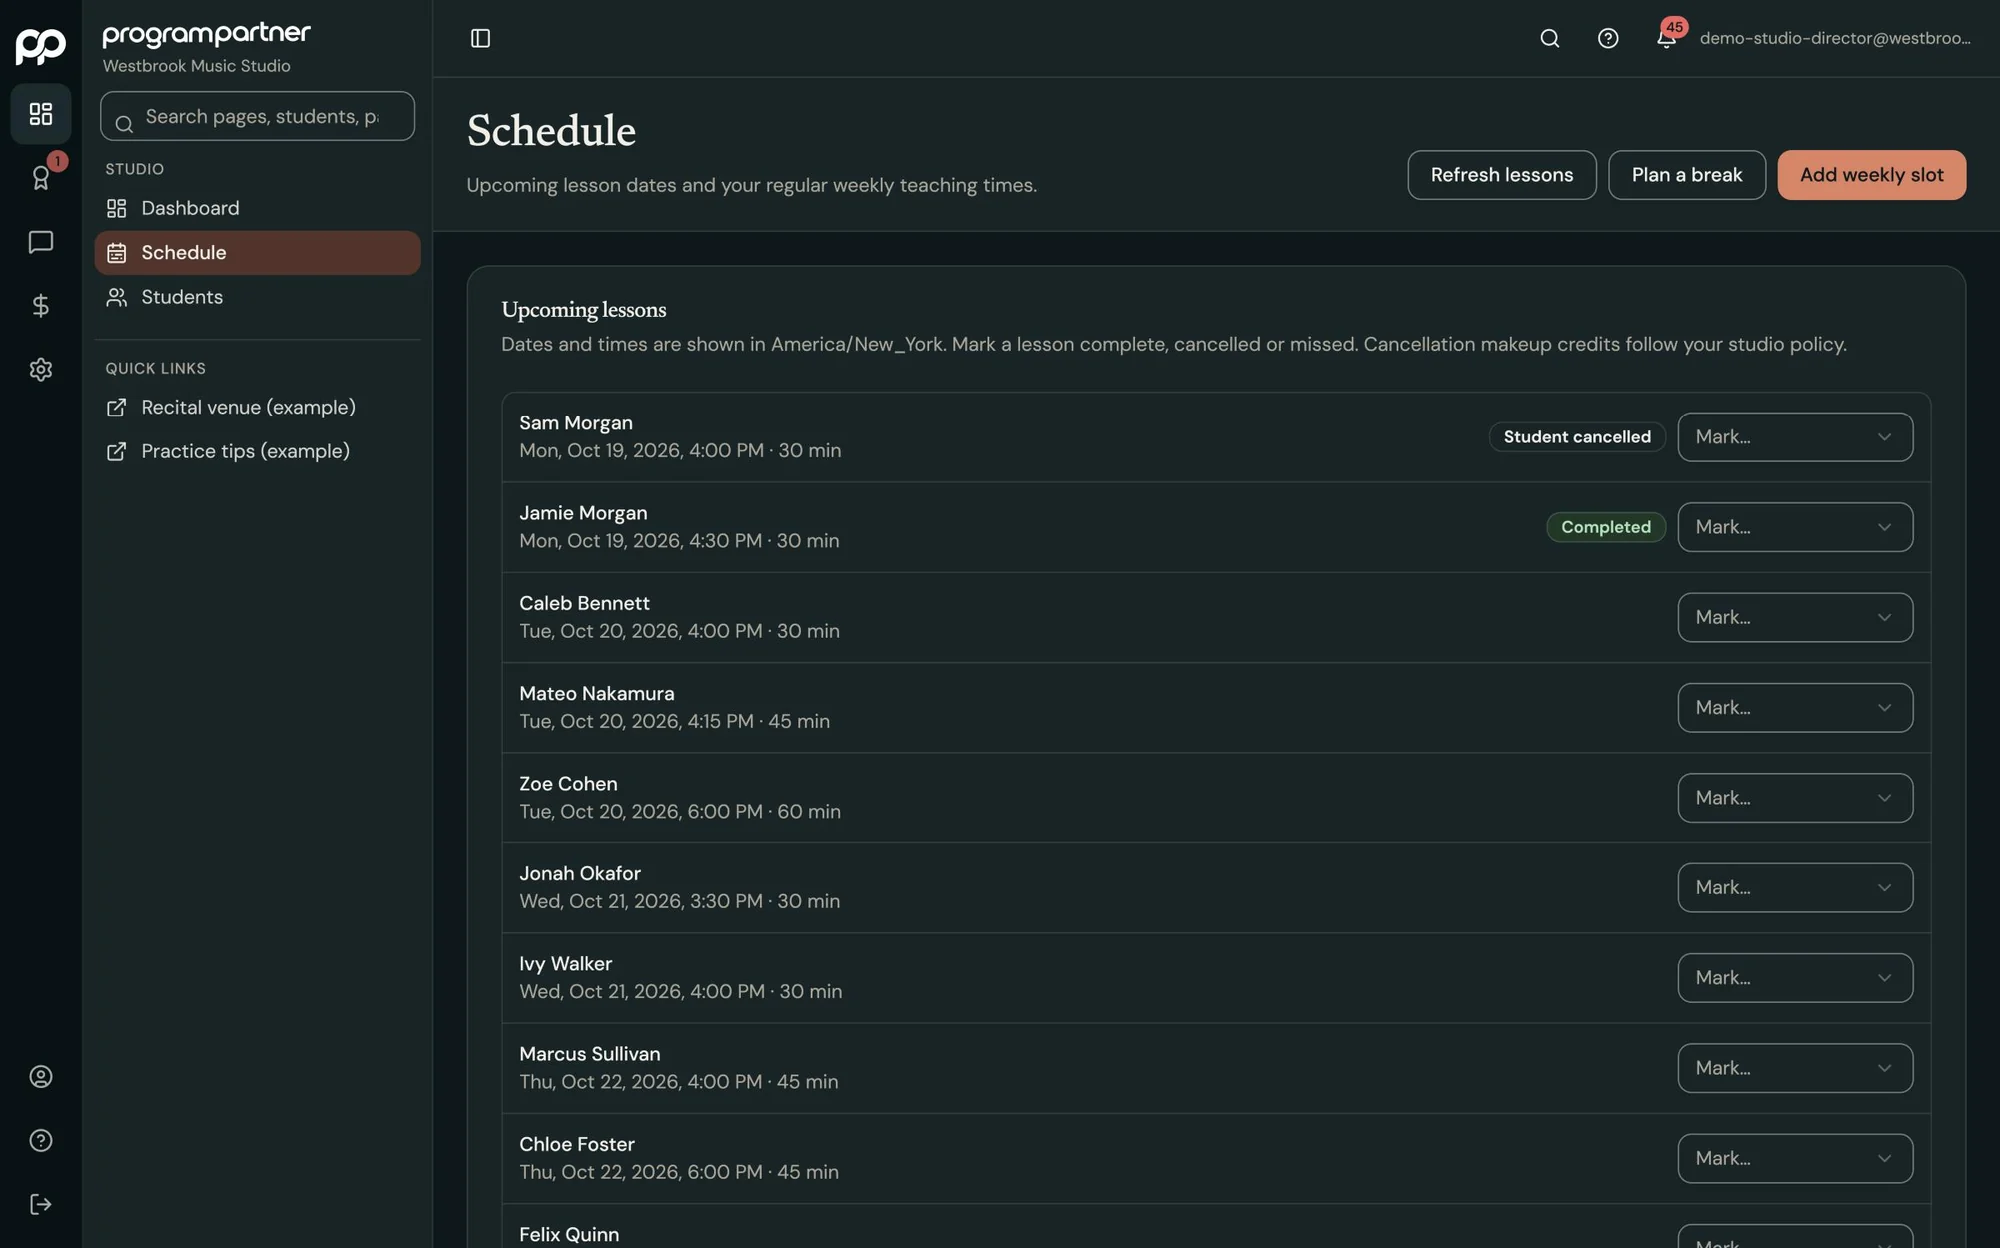Open the Mark dropdown for Jonah Okafor
Viewport: 2000px width, 1248px height.
coord(1795,887)
